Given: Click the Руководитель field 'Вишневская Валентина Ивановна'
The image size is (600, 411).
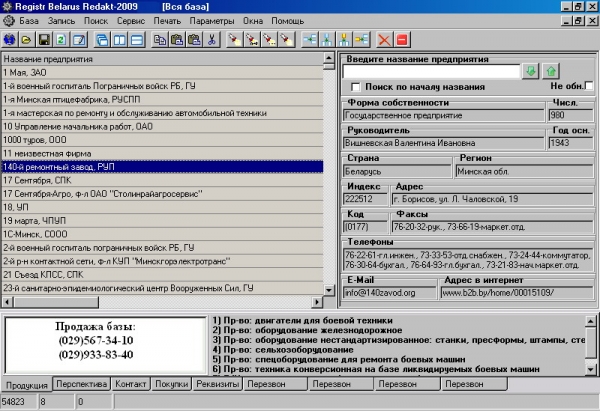Looking at the screenshot, I should [x=443, y=143].
